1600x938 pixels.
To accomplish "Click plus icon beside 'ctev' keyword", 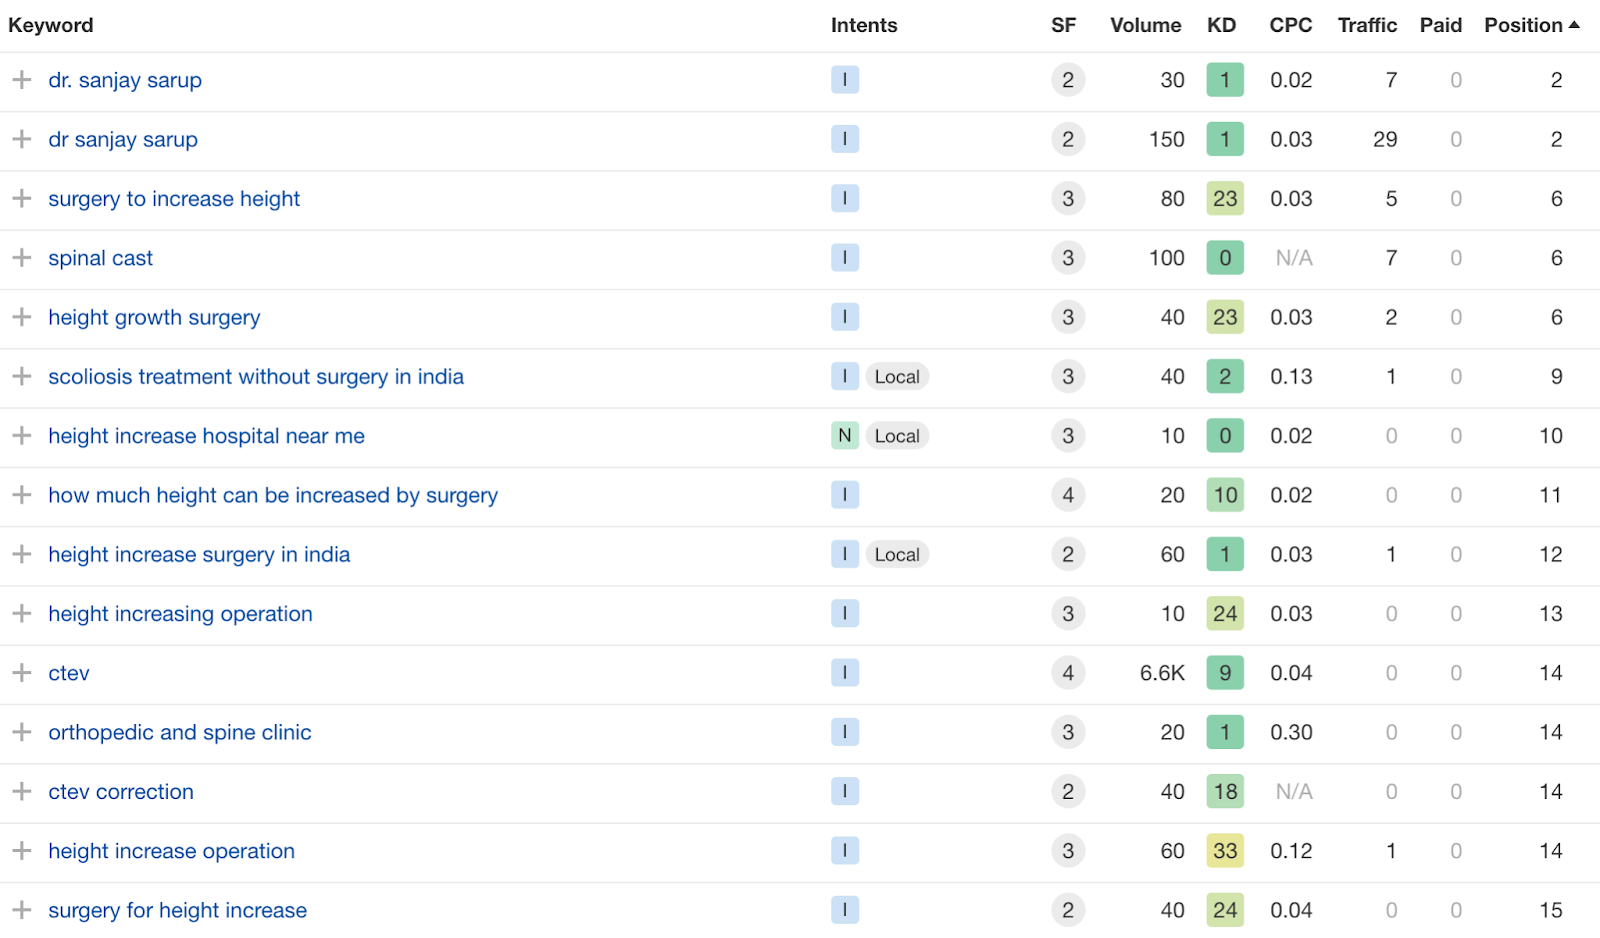I will click(x=22, y=673).
